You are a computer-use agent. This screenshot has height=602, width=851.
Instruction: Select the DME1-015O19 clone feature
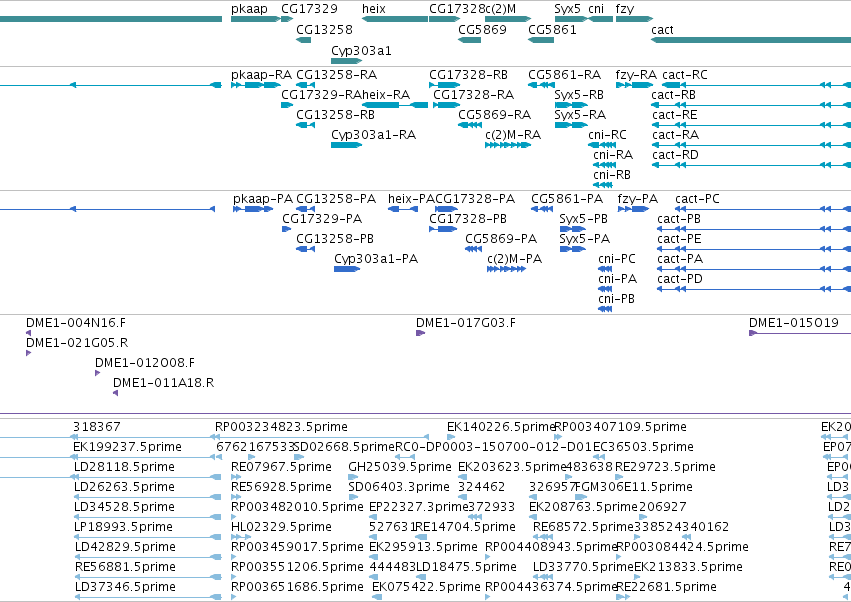pyautogui.click(x=800, y=333)
